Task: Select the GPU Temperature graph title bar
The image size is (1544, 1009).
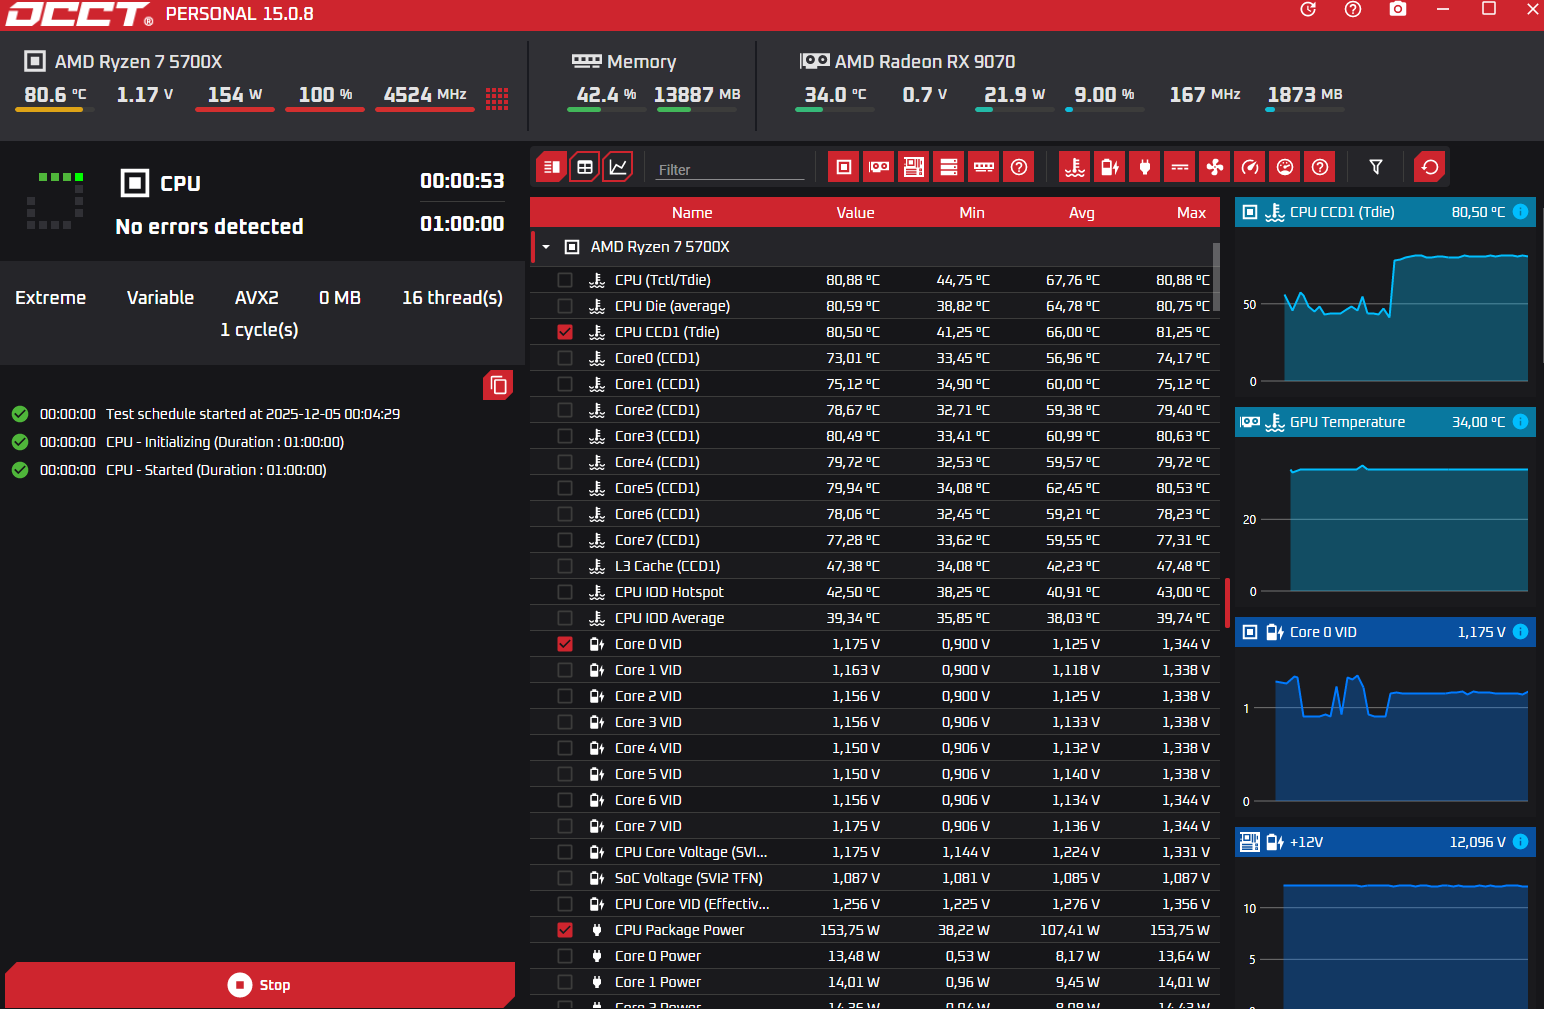Action: click(1385, 422)
